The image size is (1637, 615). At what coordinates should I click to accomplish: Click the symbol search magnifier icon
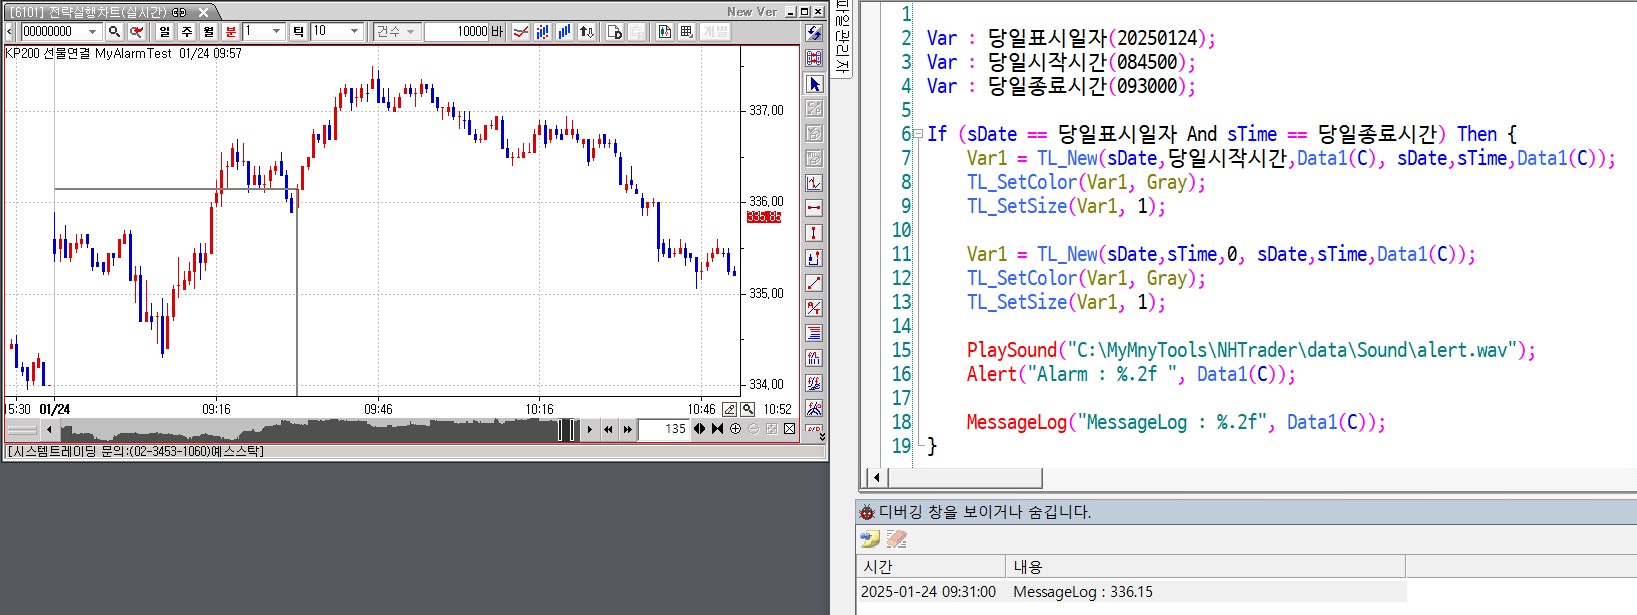pos(115,32)
